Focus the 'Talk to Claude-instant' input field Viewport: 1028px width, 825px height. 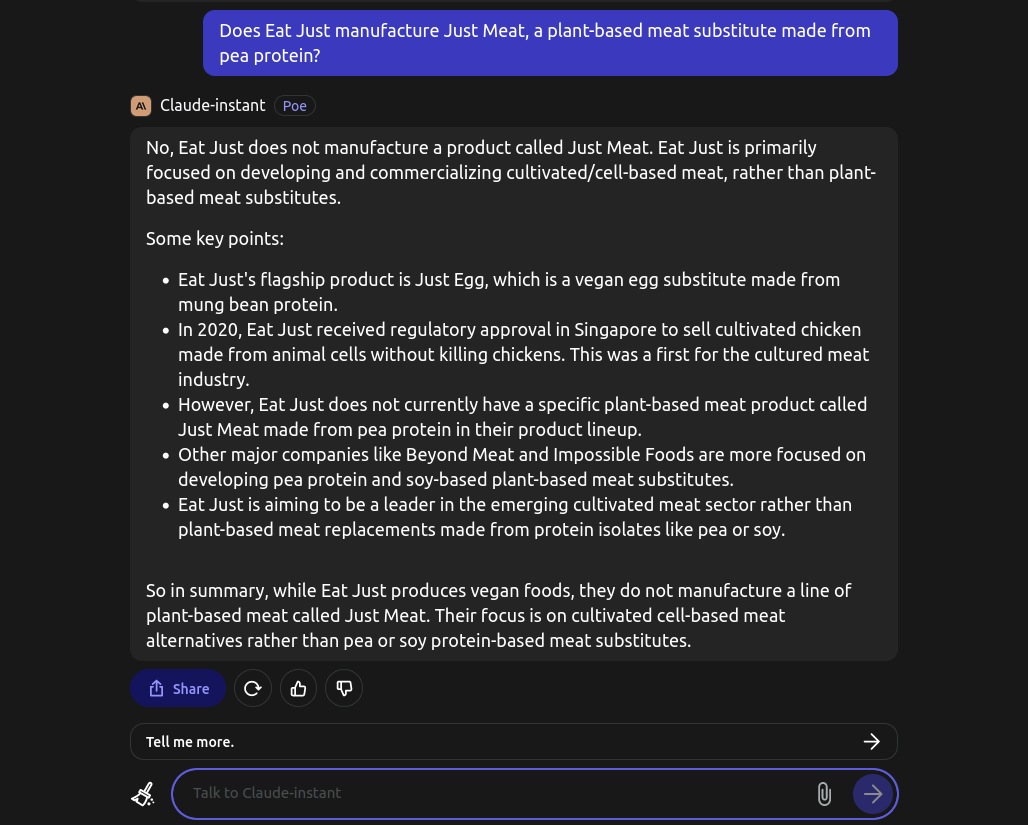pyautogui.click(x=498, y=794)
